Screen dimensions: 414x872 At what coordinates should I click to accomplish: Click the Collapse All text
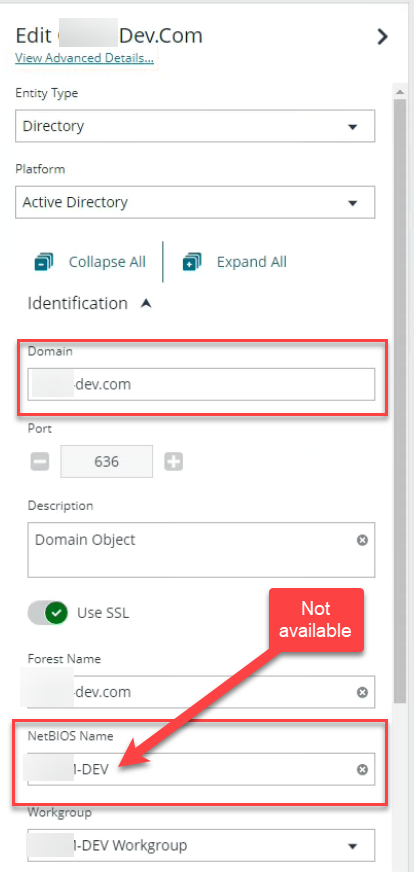107,262
